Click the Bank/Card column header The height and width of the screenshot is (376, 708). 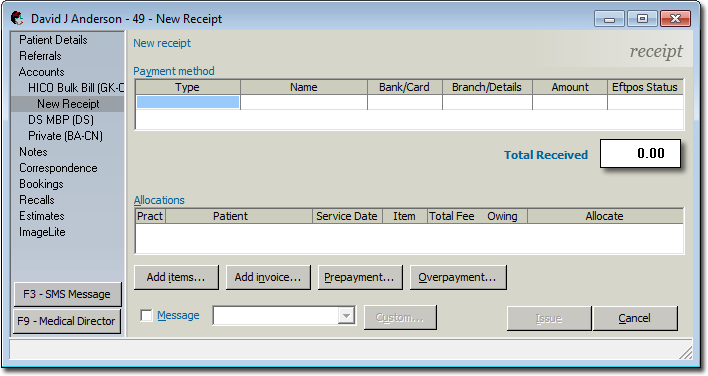tap(405, 87)
